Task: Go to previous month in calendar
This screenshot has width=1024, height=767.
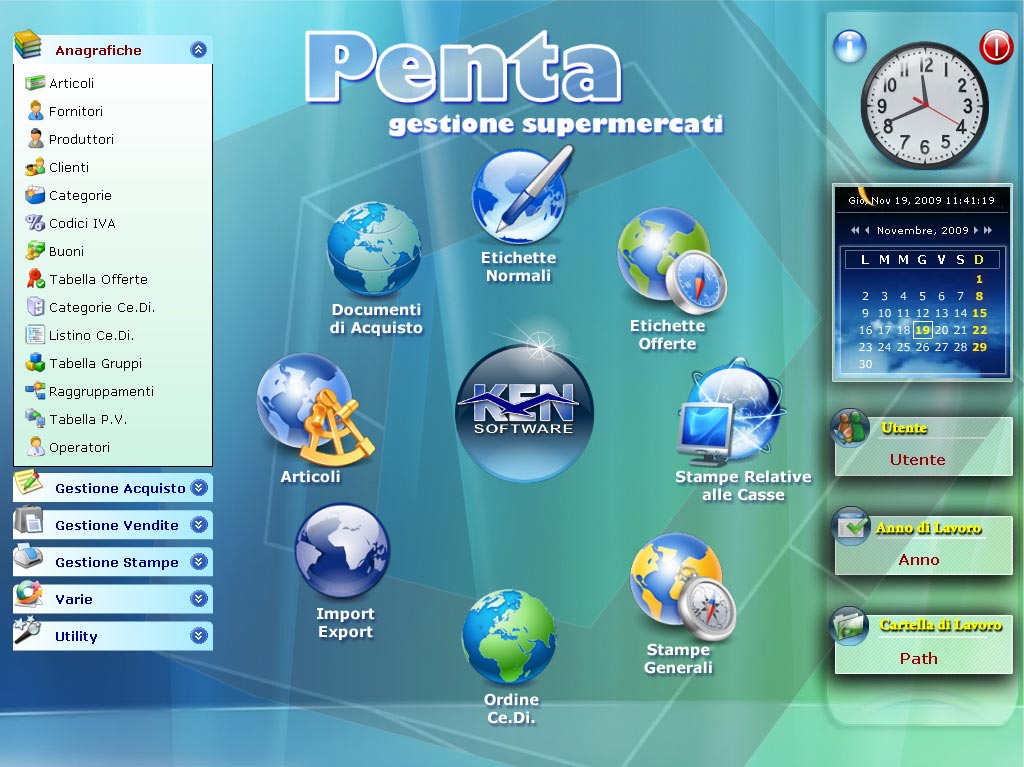Action: pyautogui.click(x=867, y=230)
